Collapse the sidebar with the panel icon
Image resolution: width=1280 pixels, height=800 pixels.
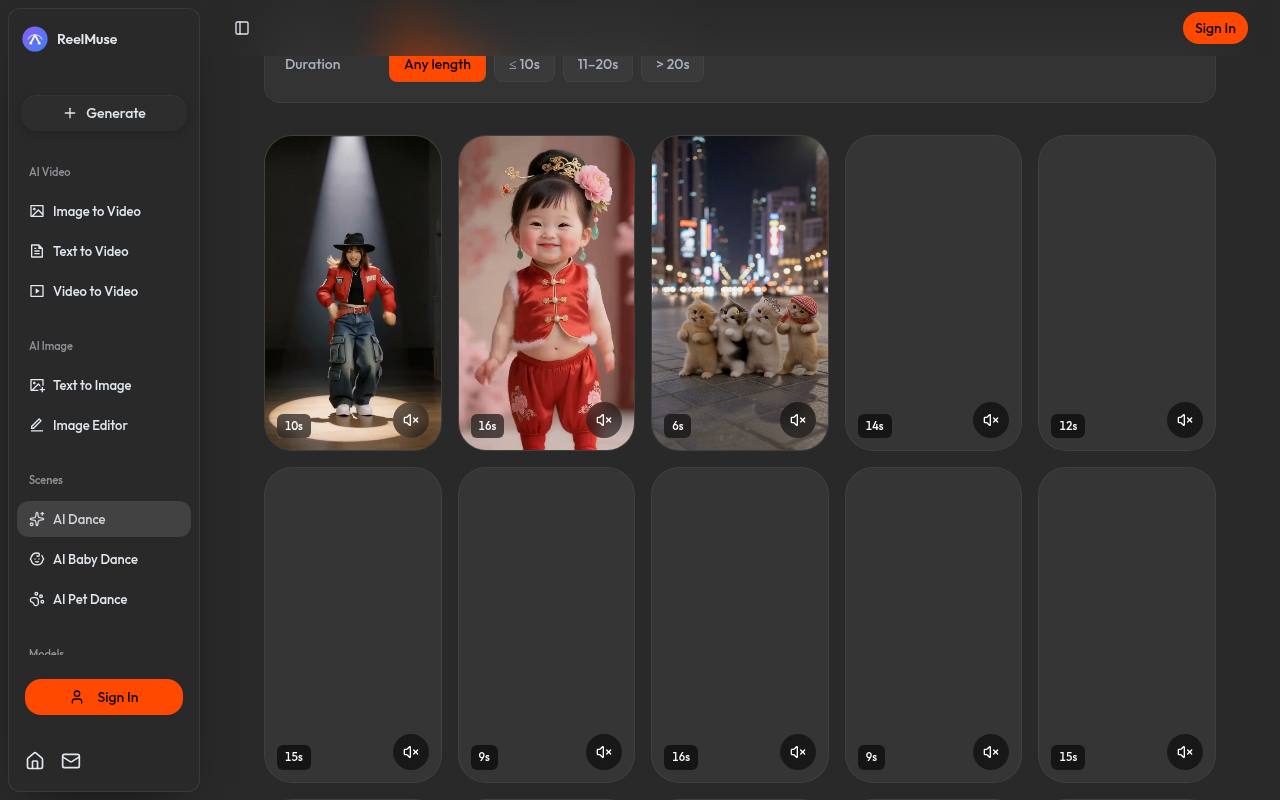coord(242,28)
